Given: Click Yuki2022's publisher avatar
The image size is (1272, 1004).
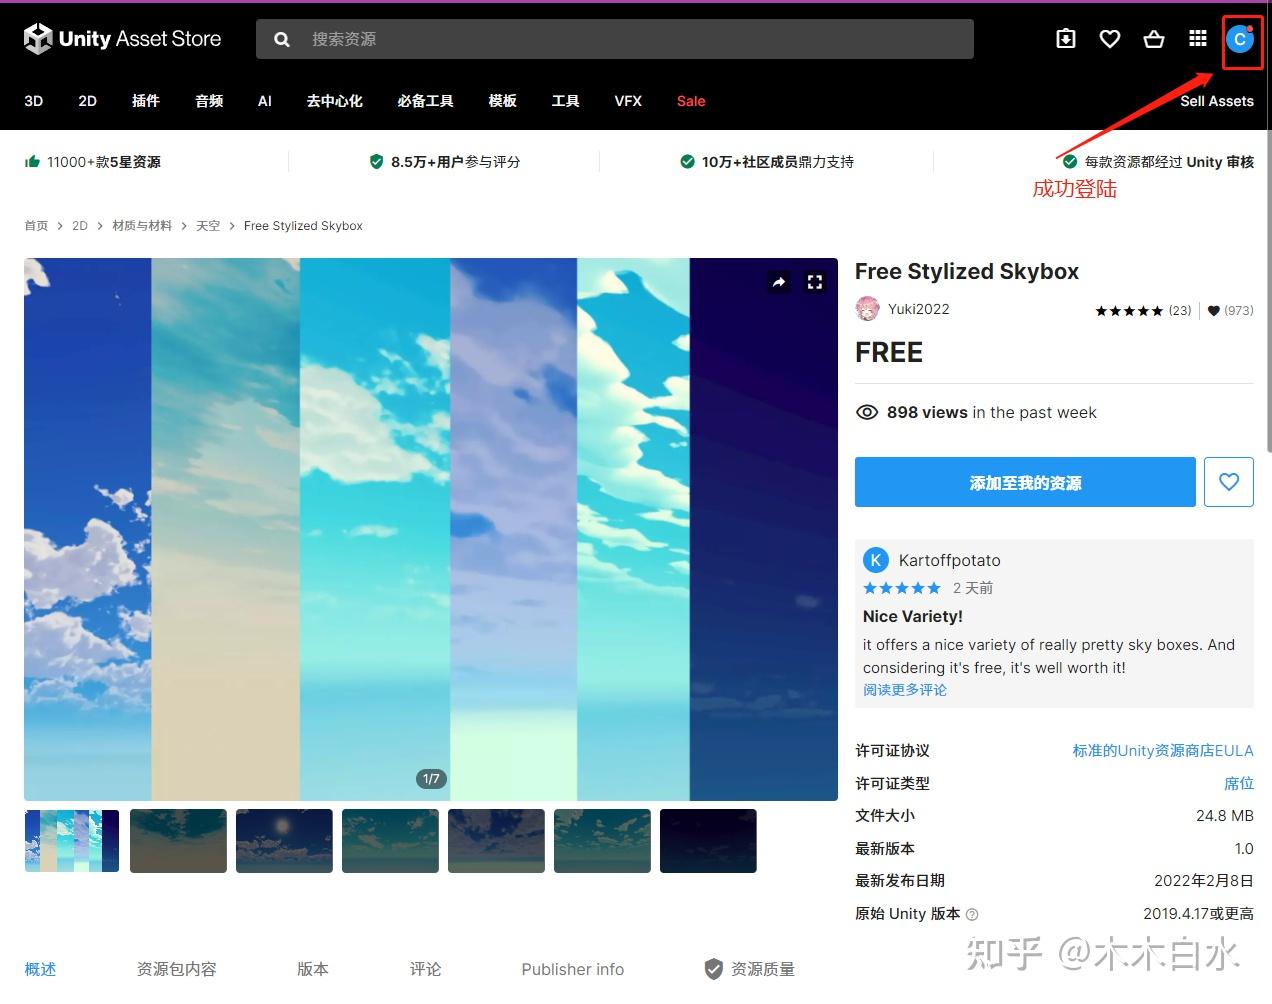Looking at the screenshot, I should tap(867, 309).
